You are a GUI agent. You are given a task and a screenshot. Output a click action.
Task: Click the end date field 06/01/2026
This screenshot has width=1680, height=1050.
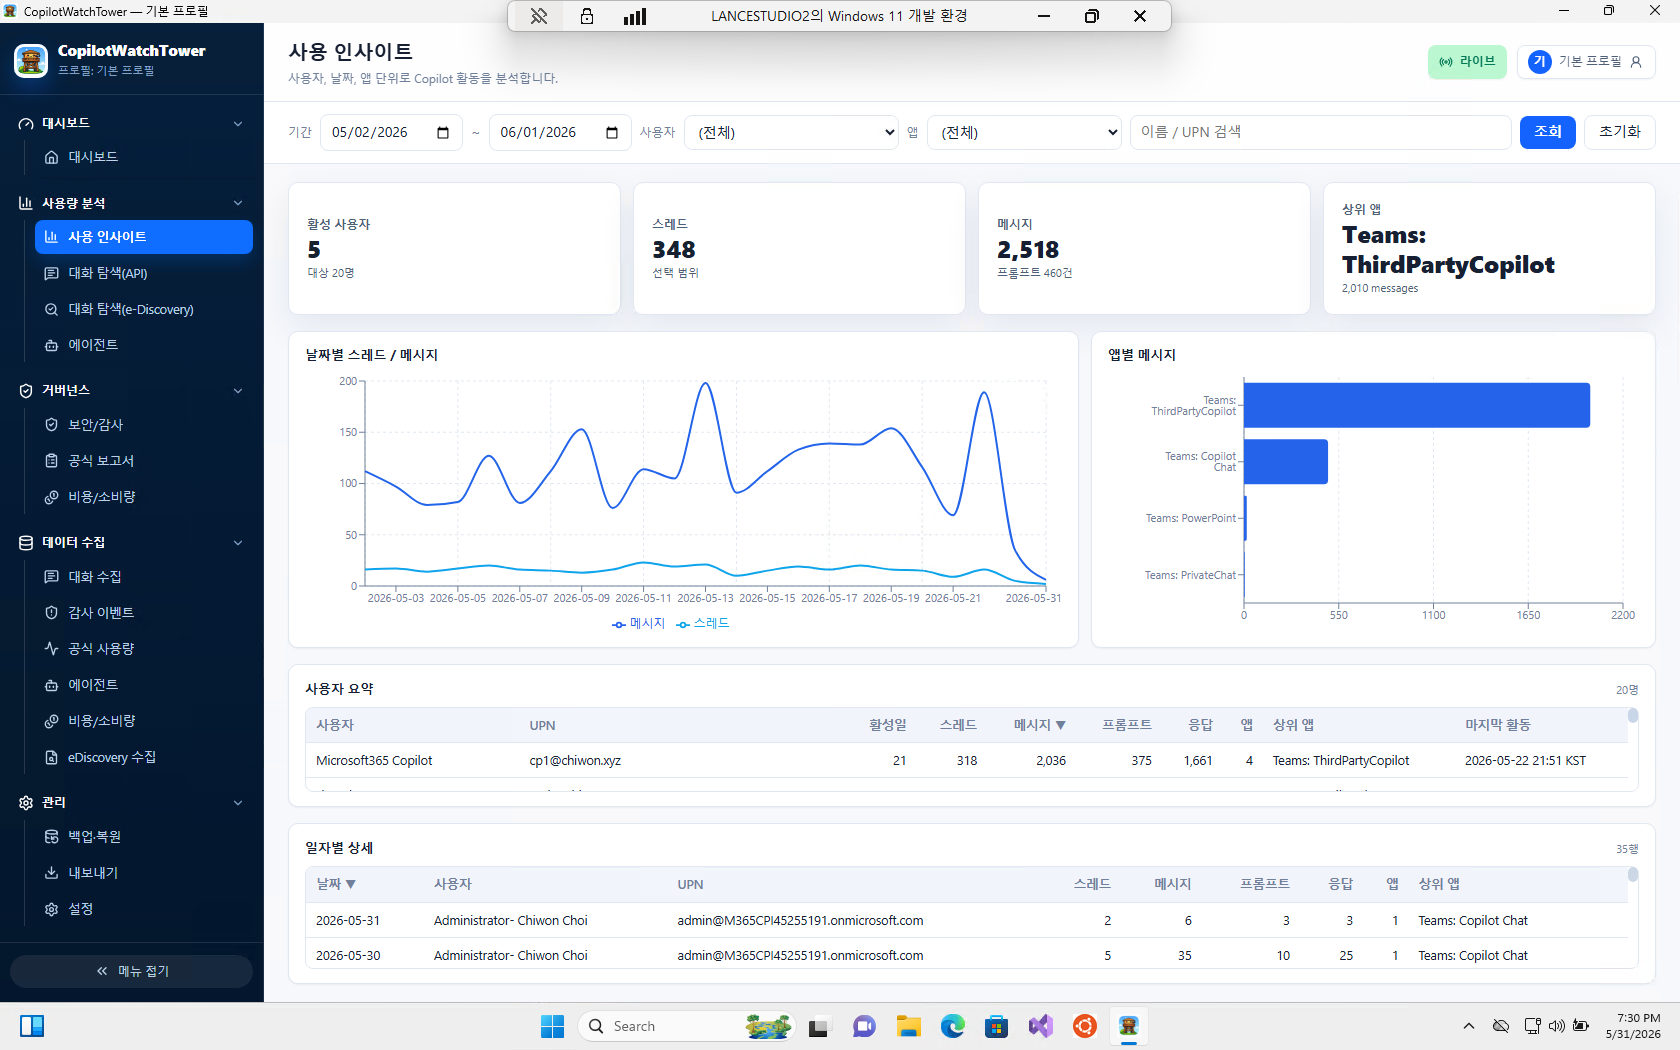[560, 133]
